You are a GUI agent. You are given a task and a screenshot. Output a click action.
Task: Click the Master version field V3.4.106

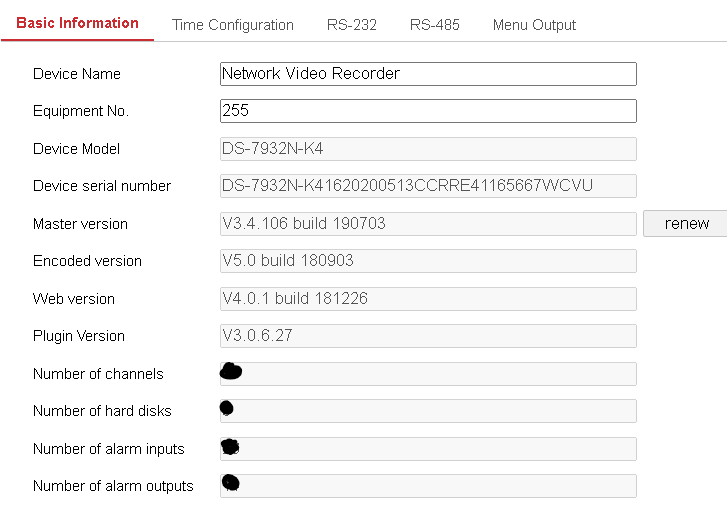click(427, 224)
